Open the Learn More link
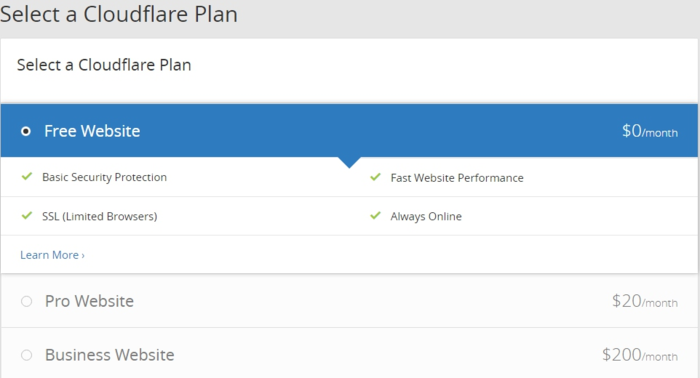The width and height of the screenshot is (700, 378). click(x=52, y=255)
